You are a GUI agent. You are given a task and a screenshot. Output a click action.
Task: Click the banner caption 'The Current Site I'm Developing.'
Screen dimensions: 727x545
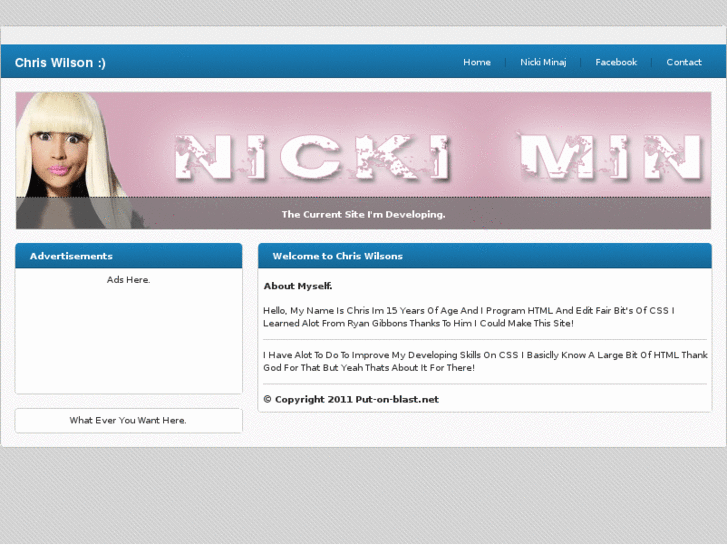coord(363,214)
